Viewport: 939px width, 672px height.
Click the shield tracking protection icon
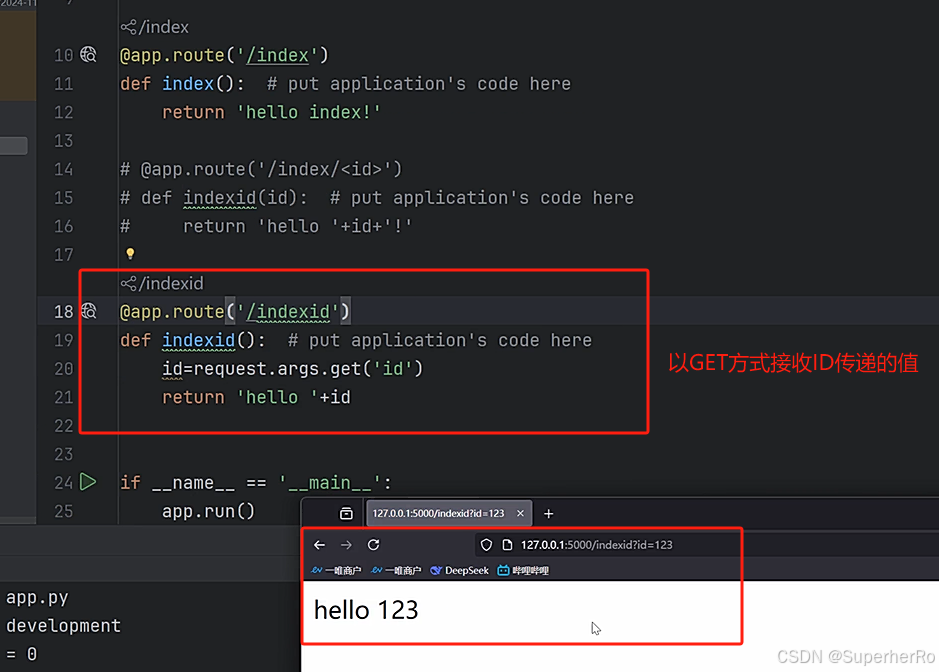[x=486, y=545]
